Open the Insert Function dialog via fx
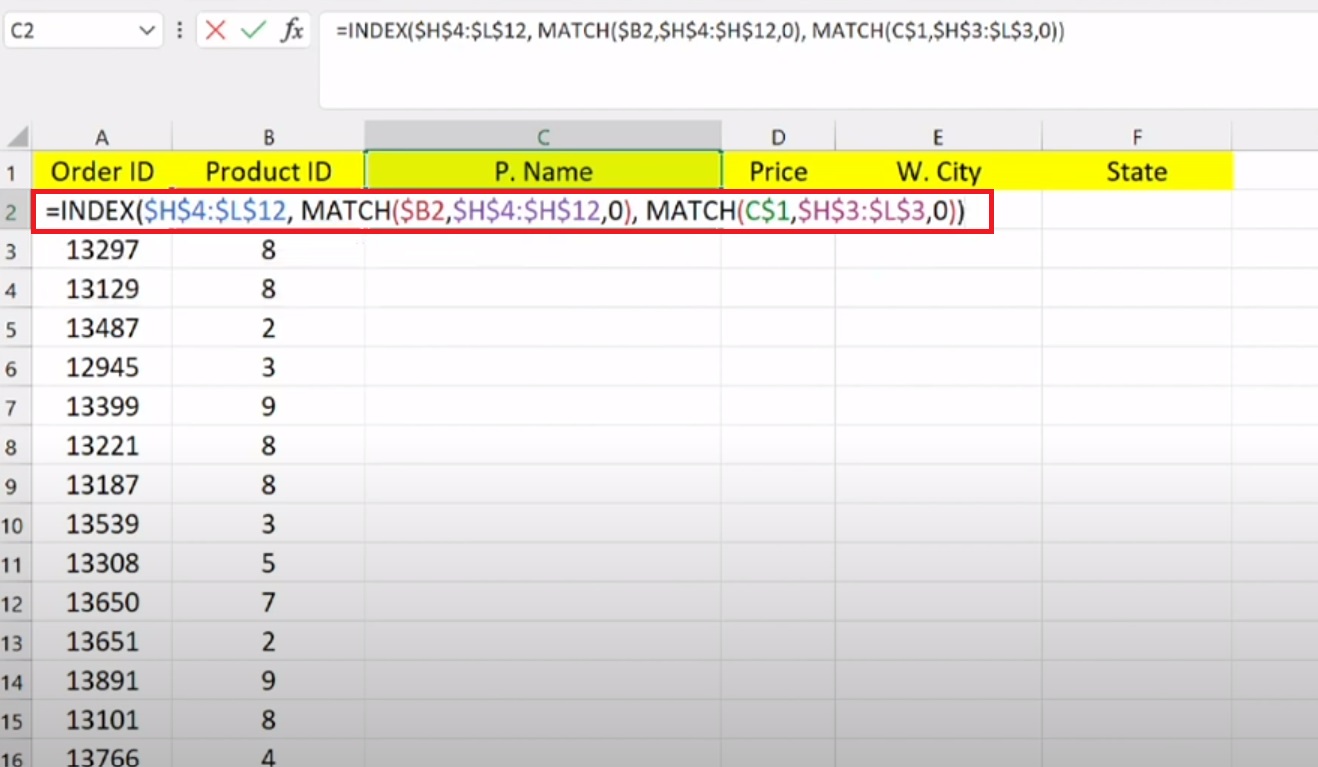This screenshot has width=1318, height=767. 290,30
